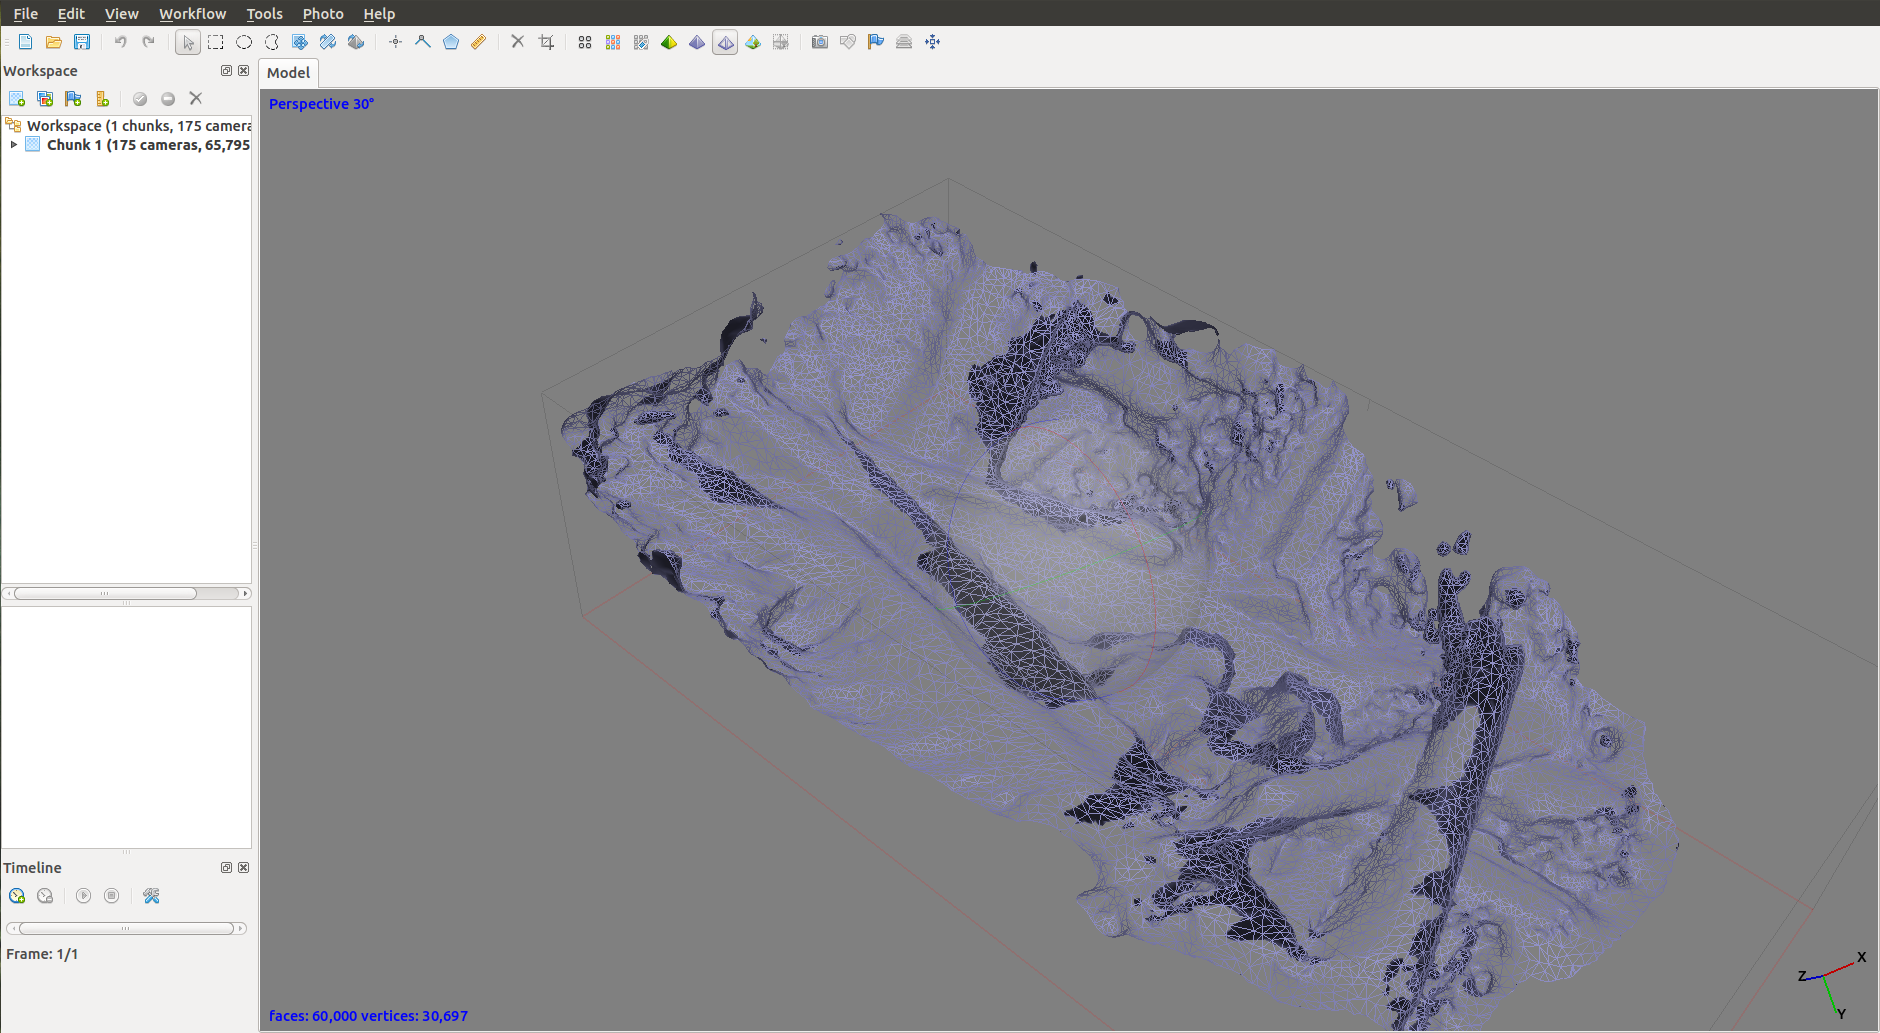Float the Workspace panel

pos(226,71)
